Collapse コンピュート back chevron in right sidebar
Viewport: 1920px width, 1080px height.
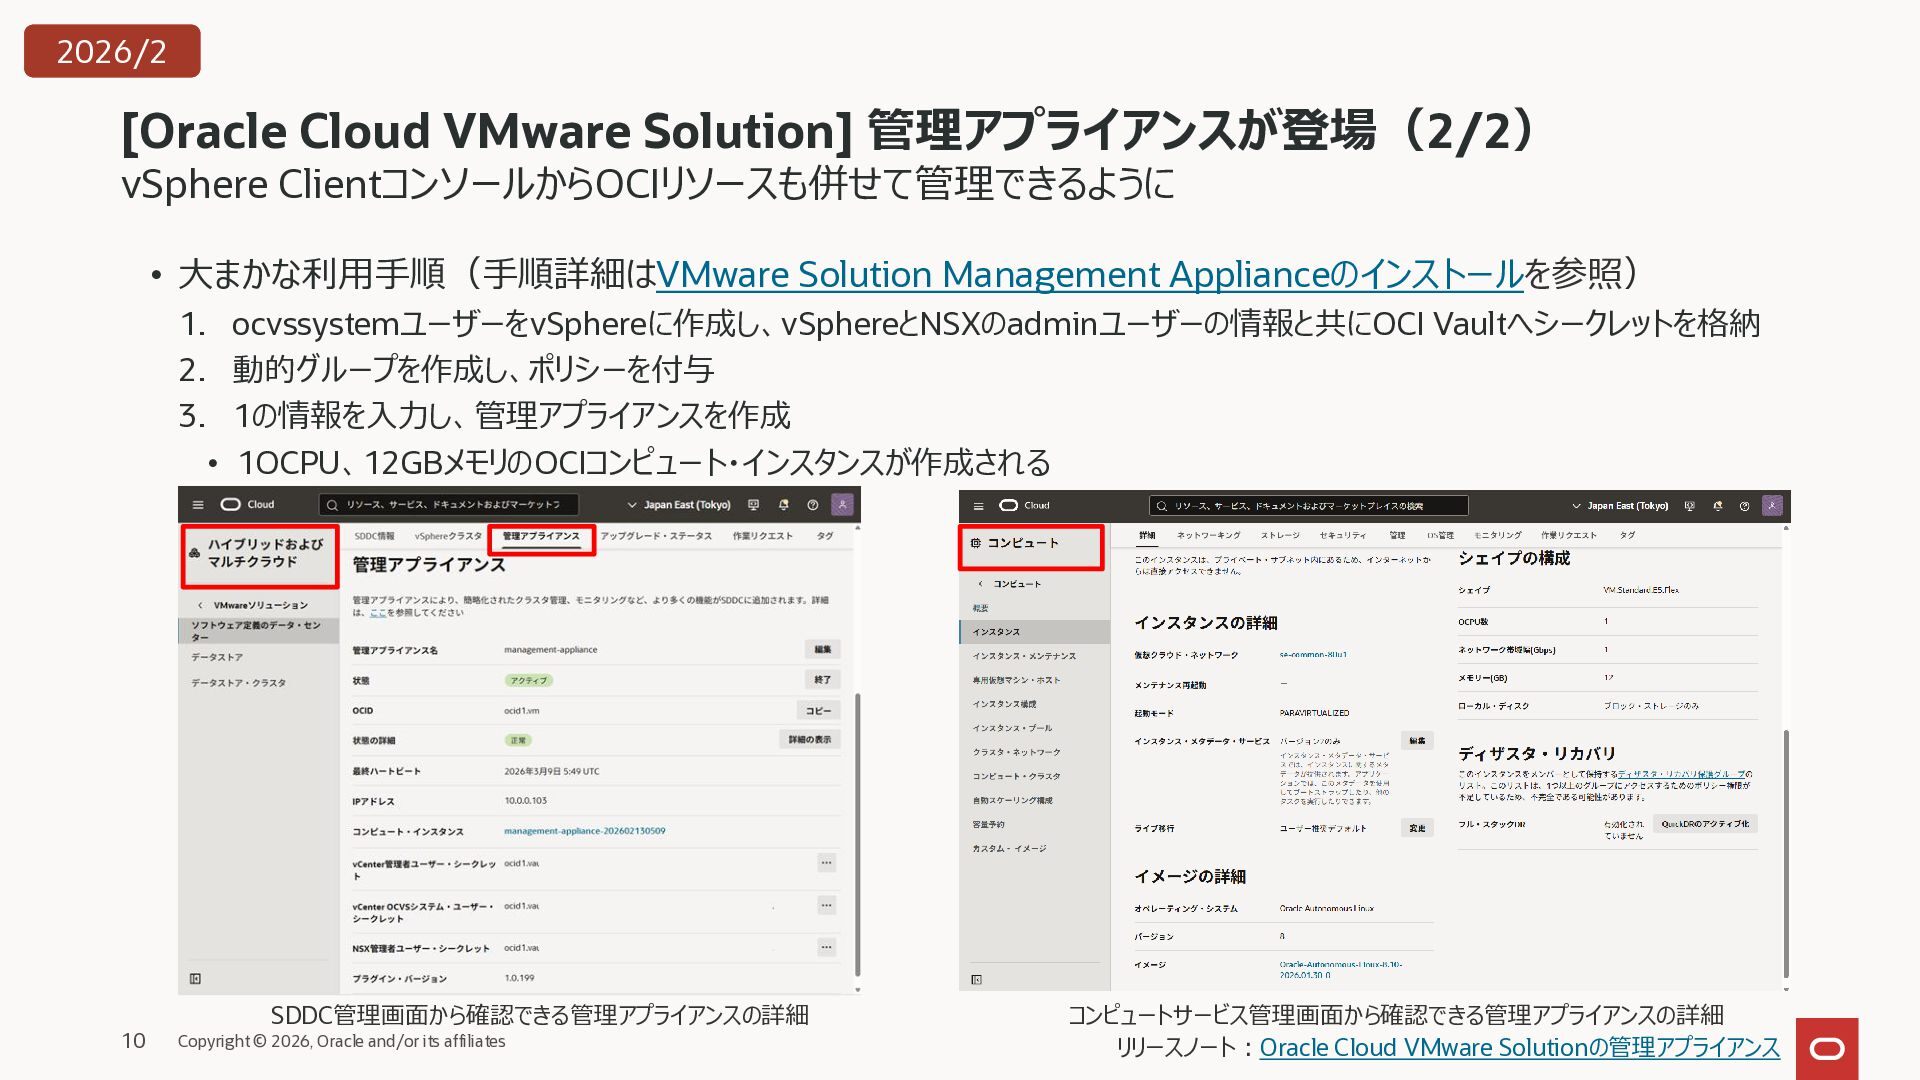(980, 584)
